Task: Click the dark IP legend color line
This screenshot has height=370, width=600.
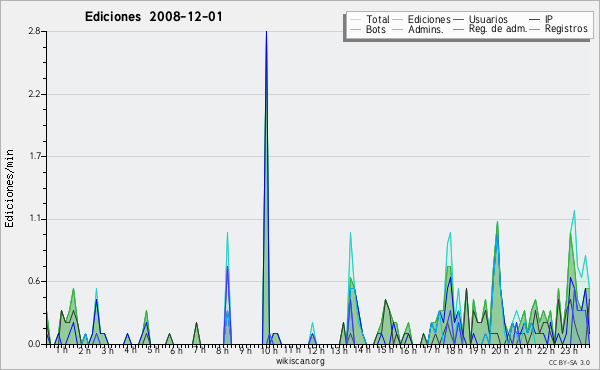Action: [x=535, y=20]
